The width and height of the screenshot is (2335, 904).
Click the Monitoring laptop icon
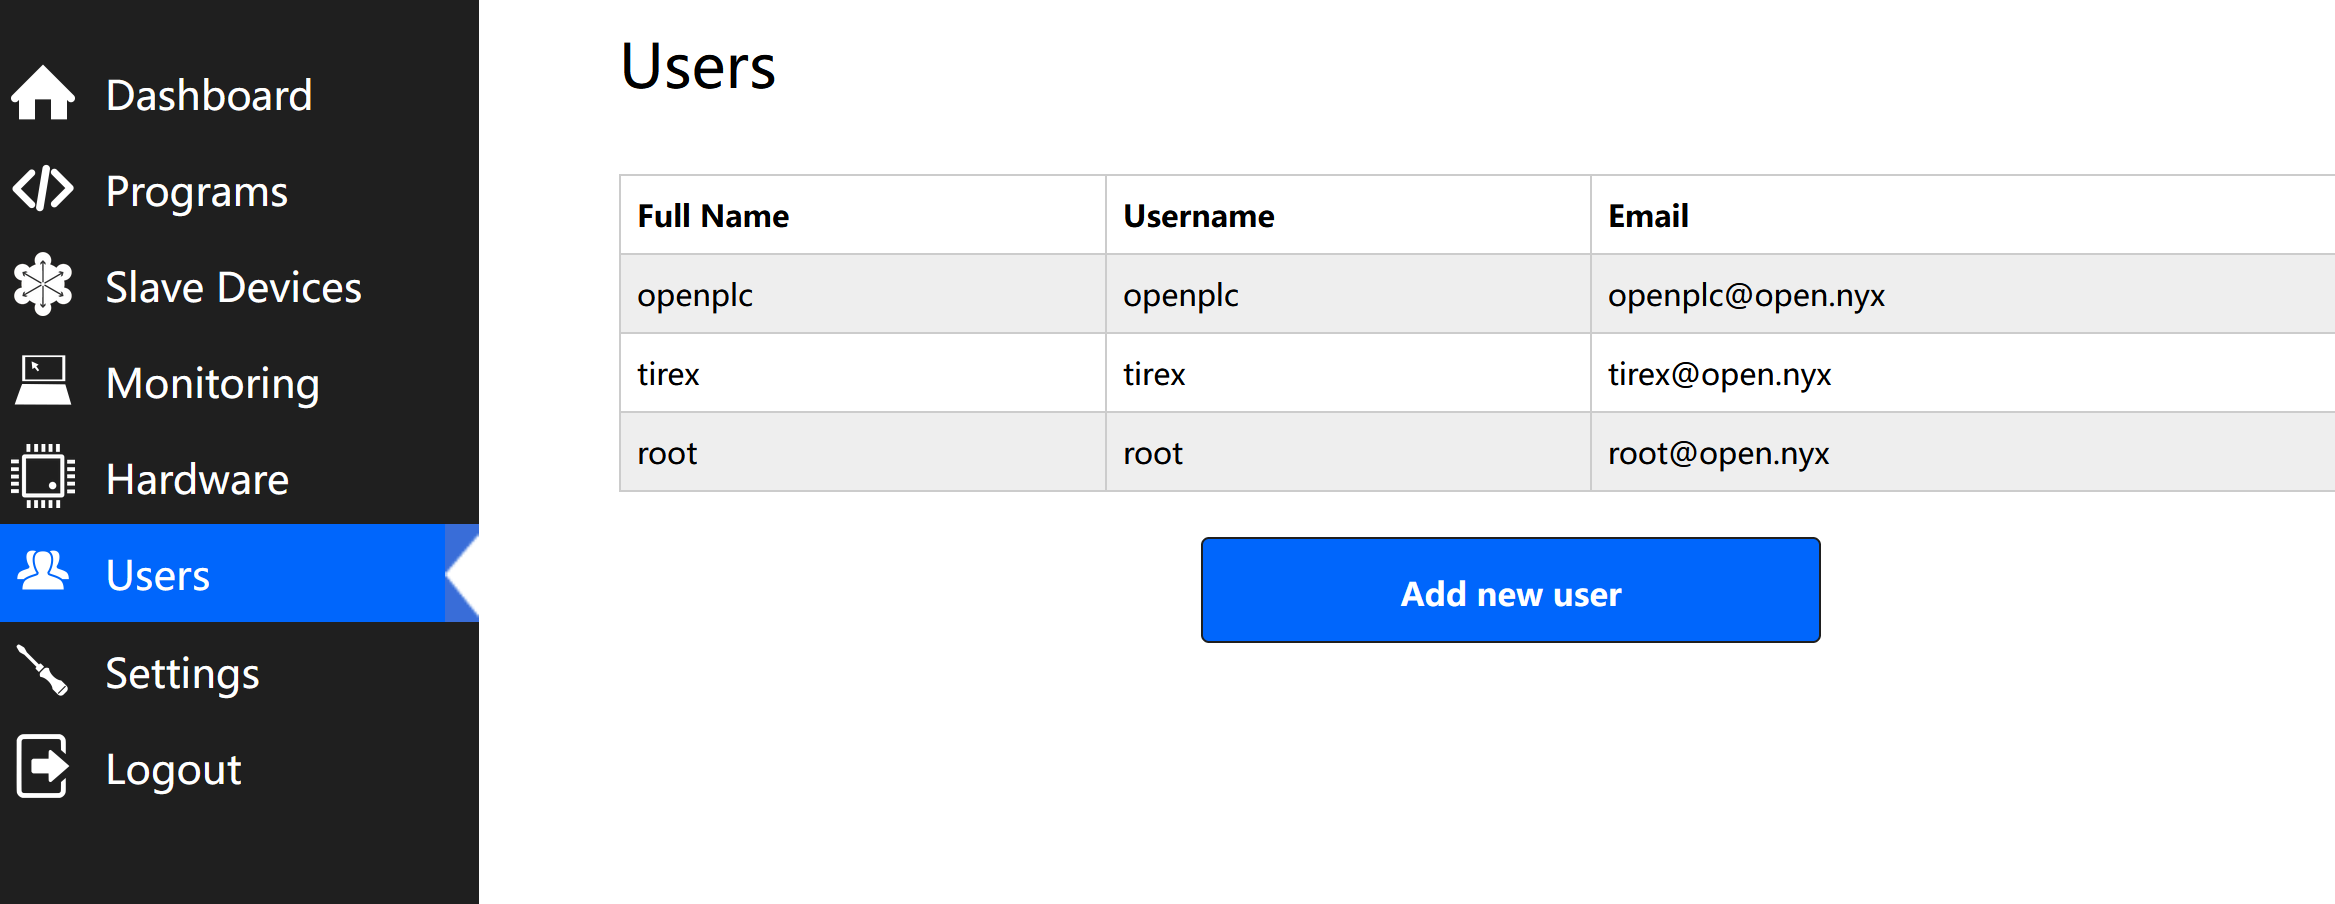(43, 381)
